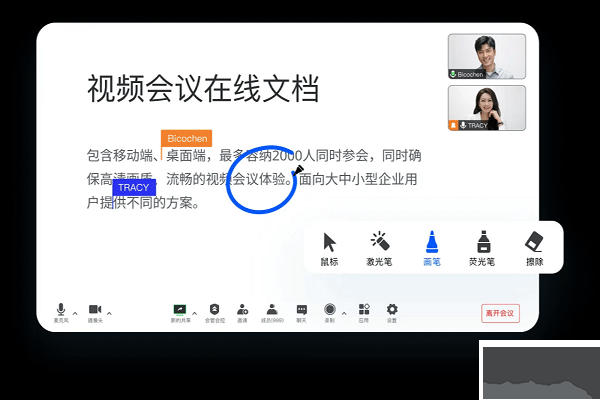Click the text 供不同的方案。
The height and width of the screenshot is (400, 600).
click(x=157, y=203)
